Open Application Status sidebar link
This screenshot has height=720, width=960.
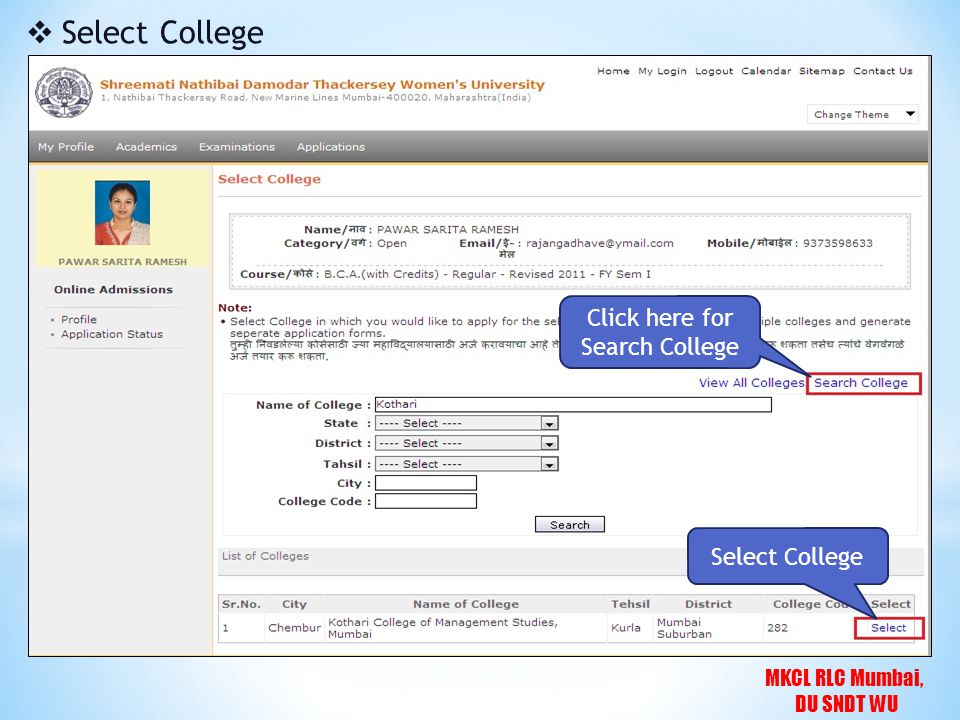point(112,334)
